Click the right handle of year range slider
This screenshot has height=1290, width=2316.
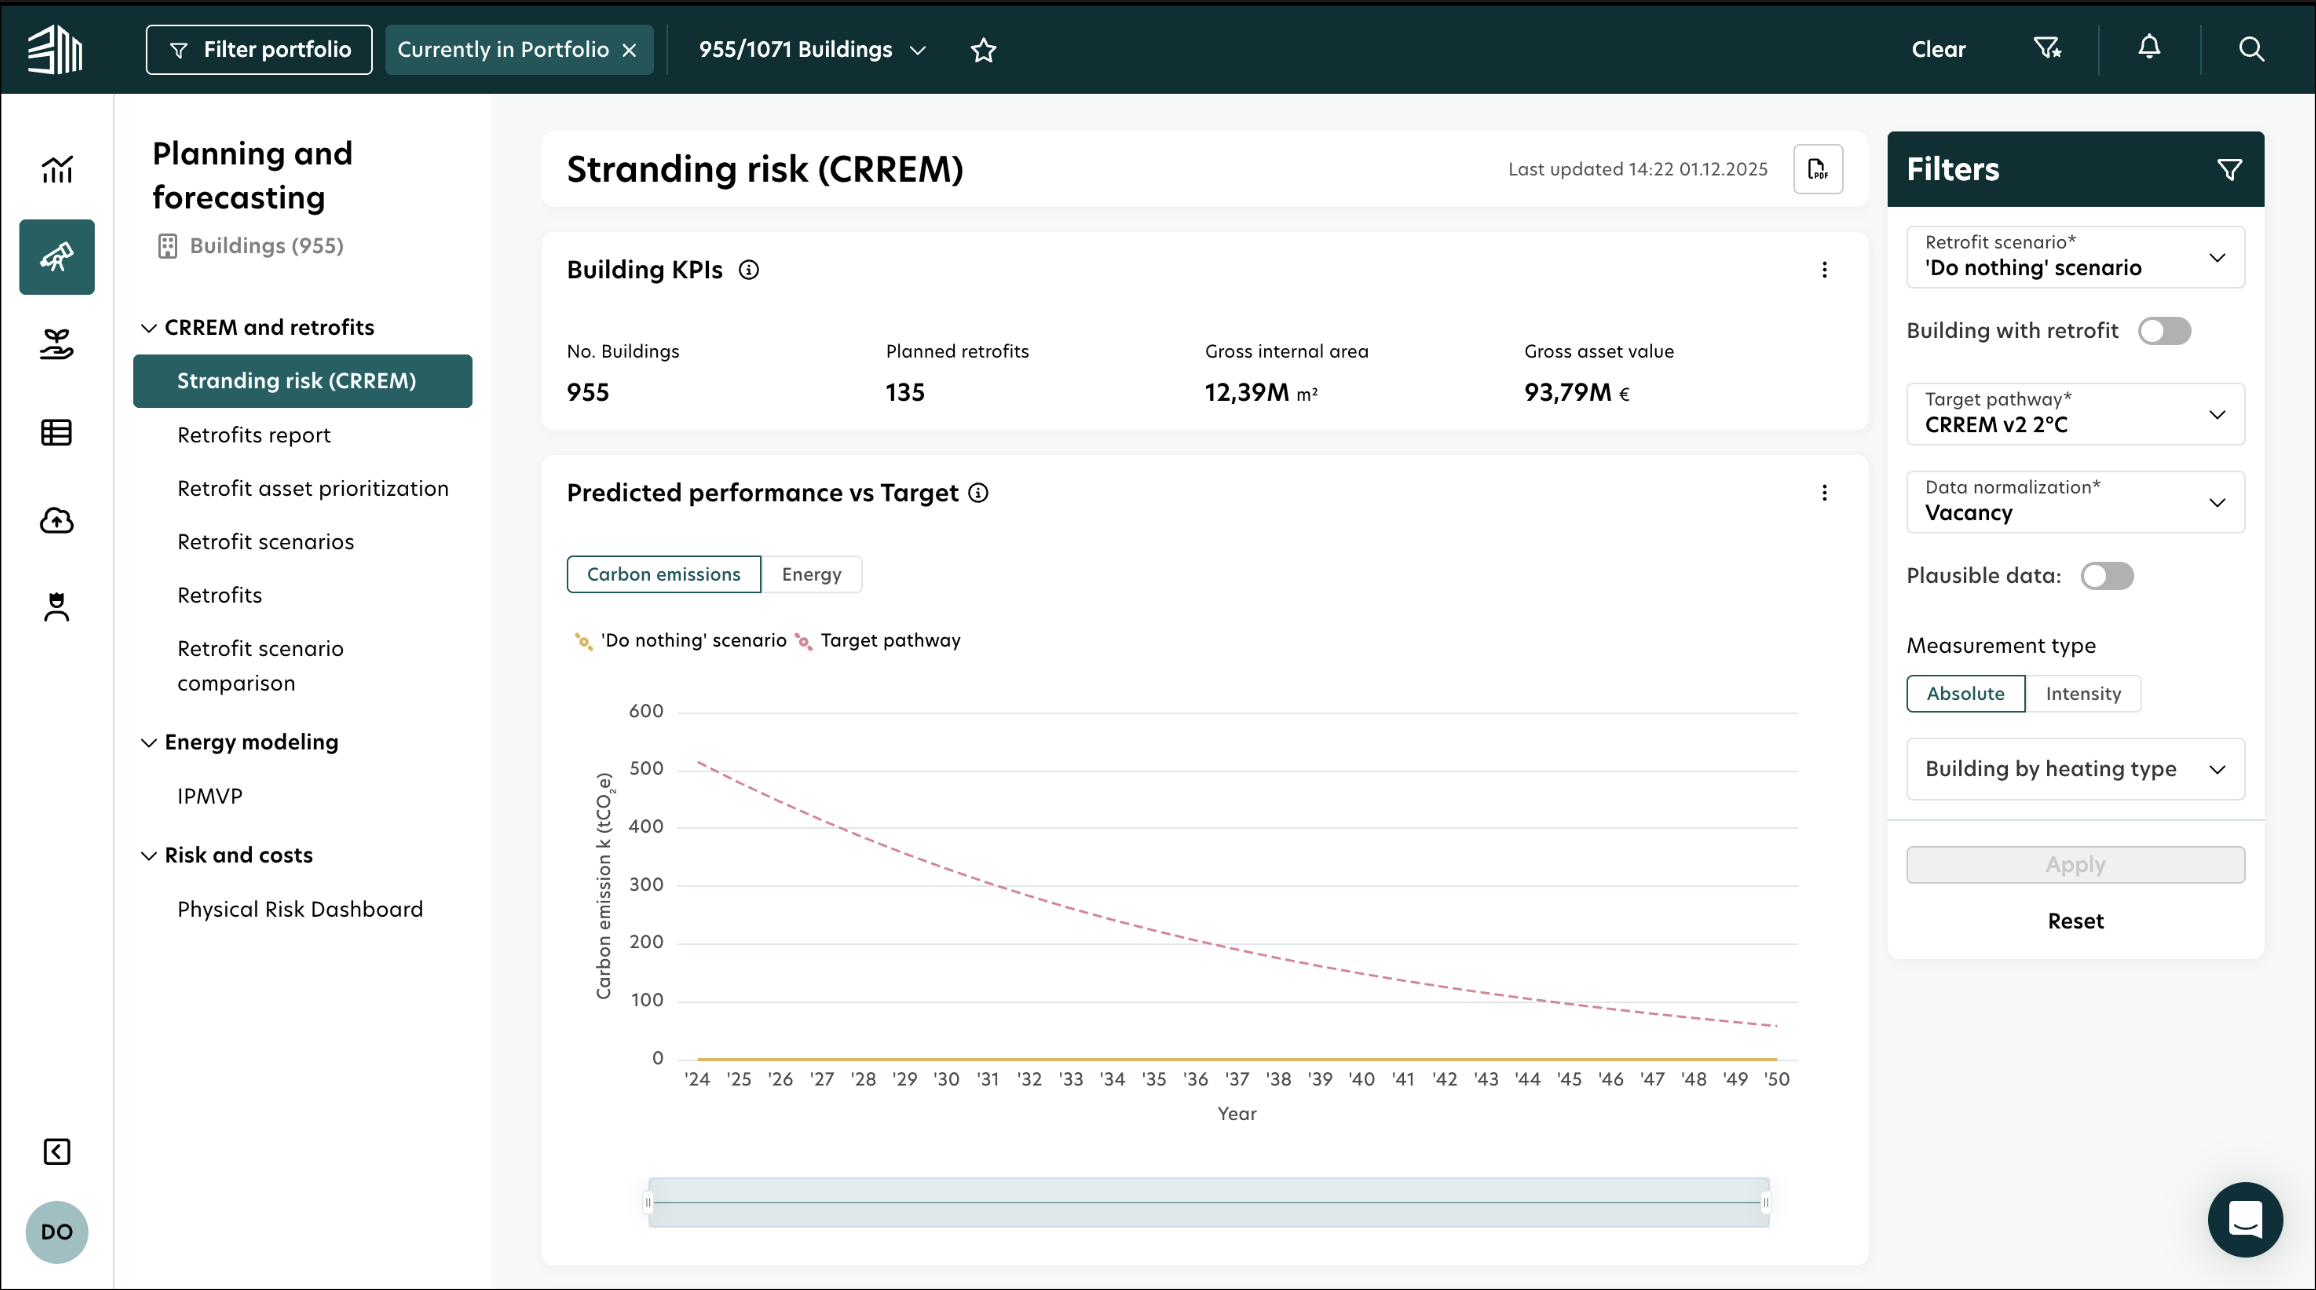click(1766, 1203)
